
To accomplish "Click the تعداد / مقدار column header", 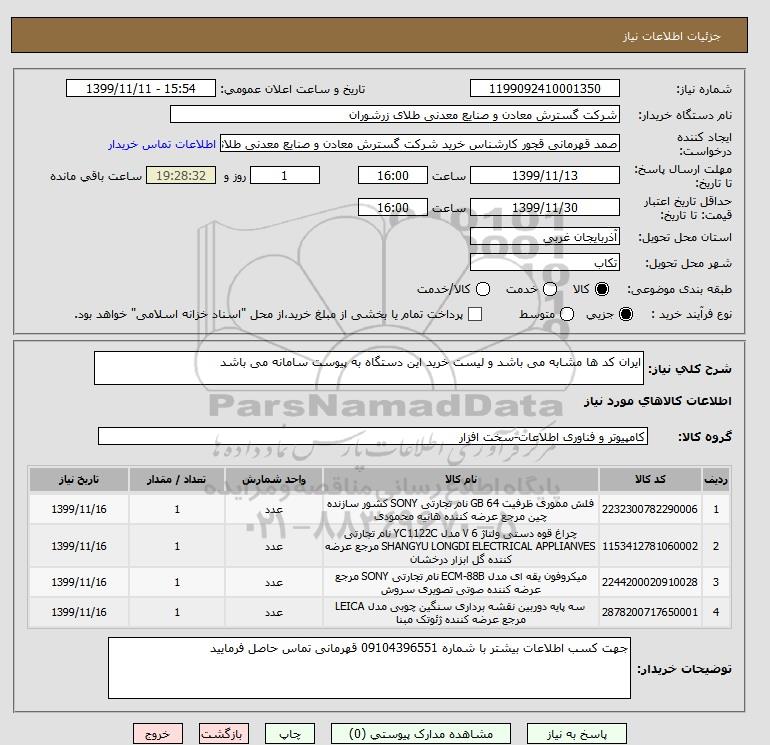I will pyautogui.click(x=177, y=479).
